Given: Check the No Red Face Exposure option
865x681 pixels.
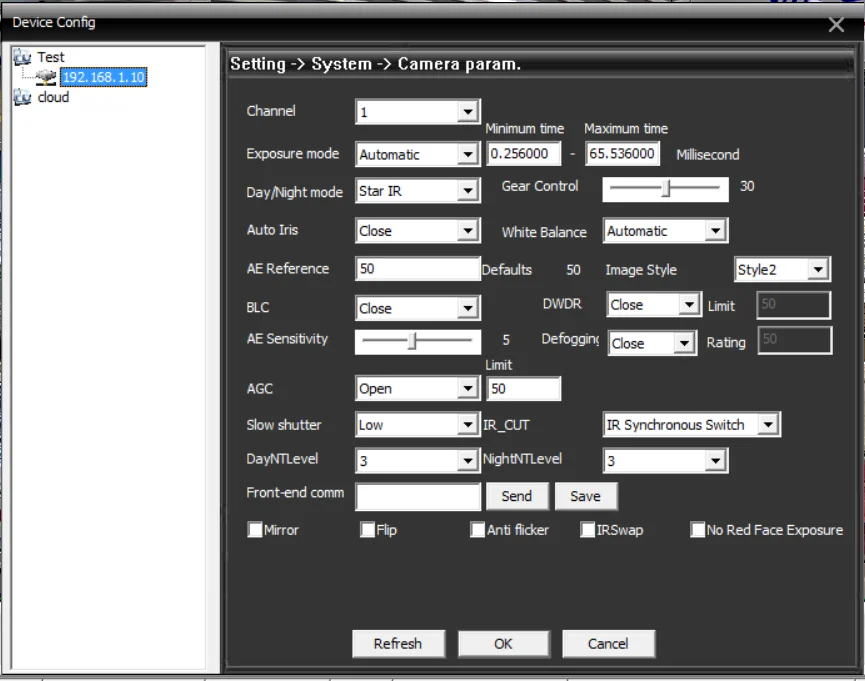Looking at the screenshot, I should coord(698,531).
